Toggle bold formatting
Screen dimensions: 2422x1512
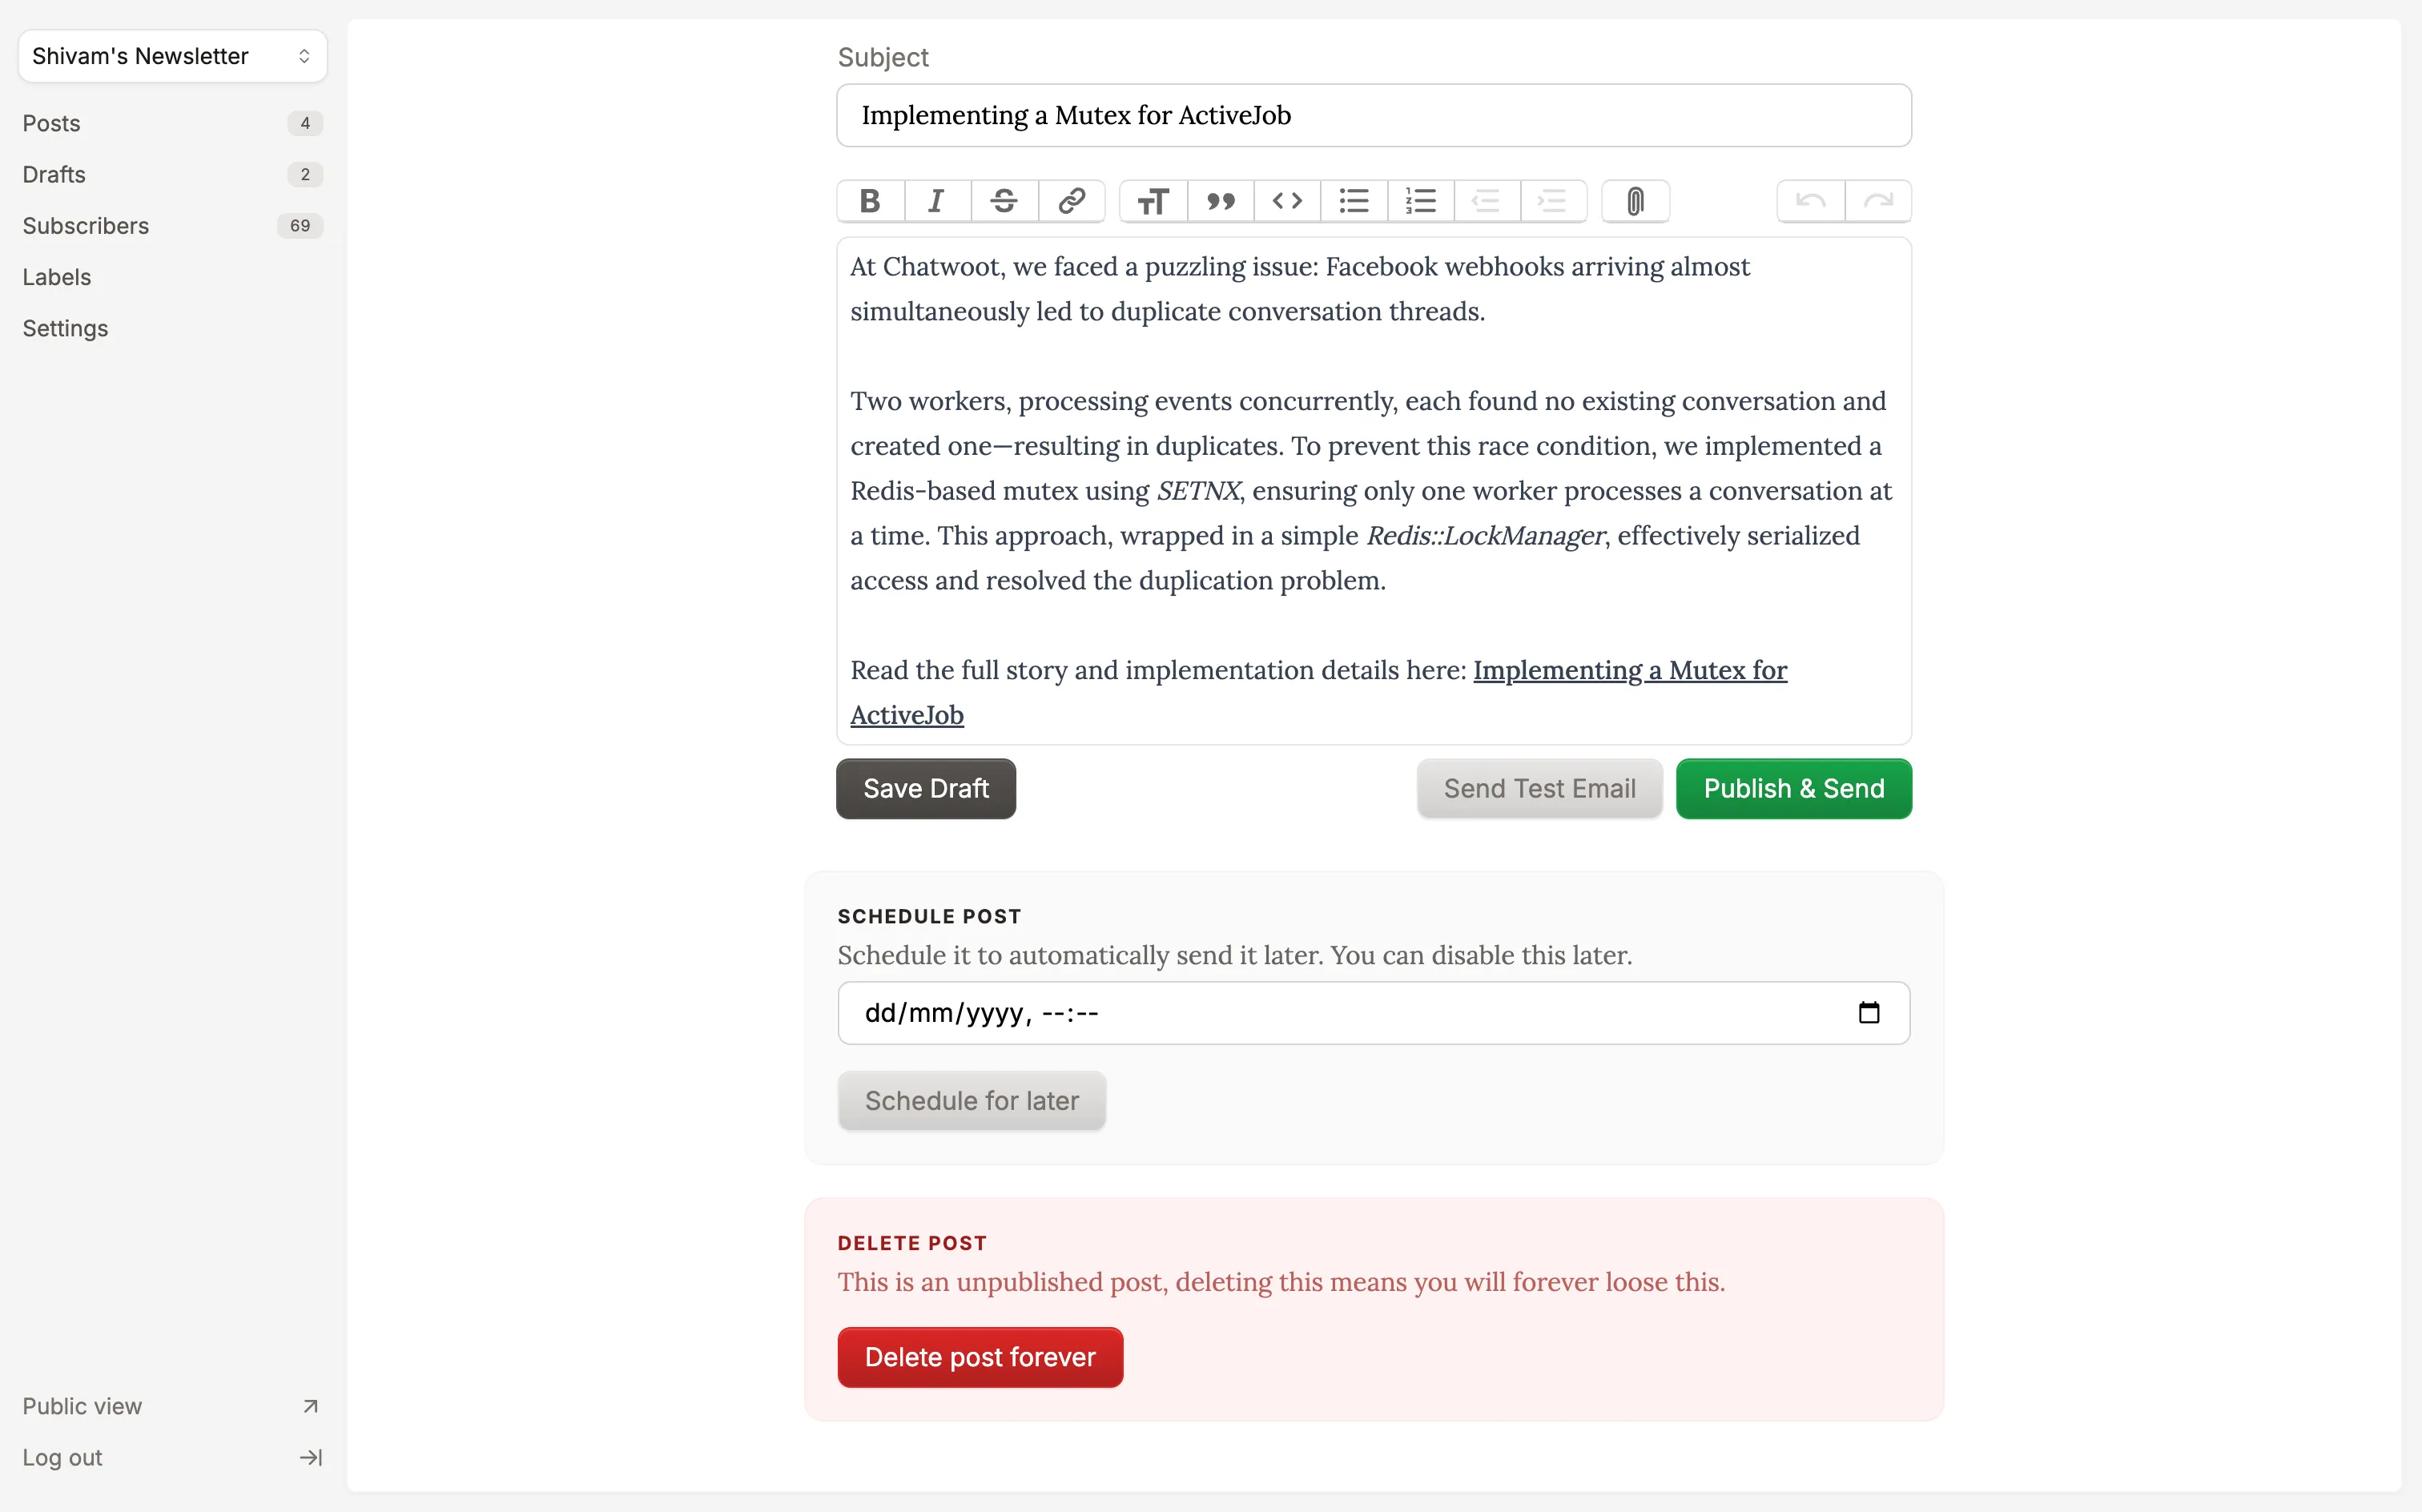868,200
